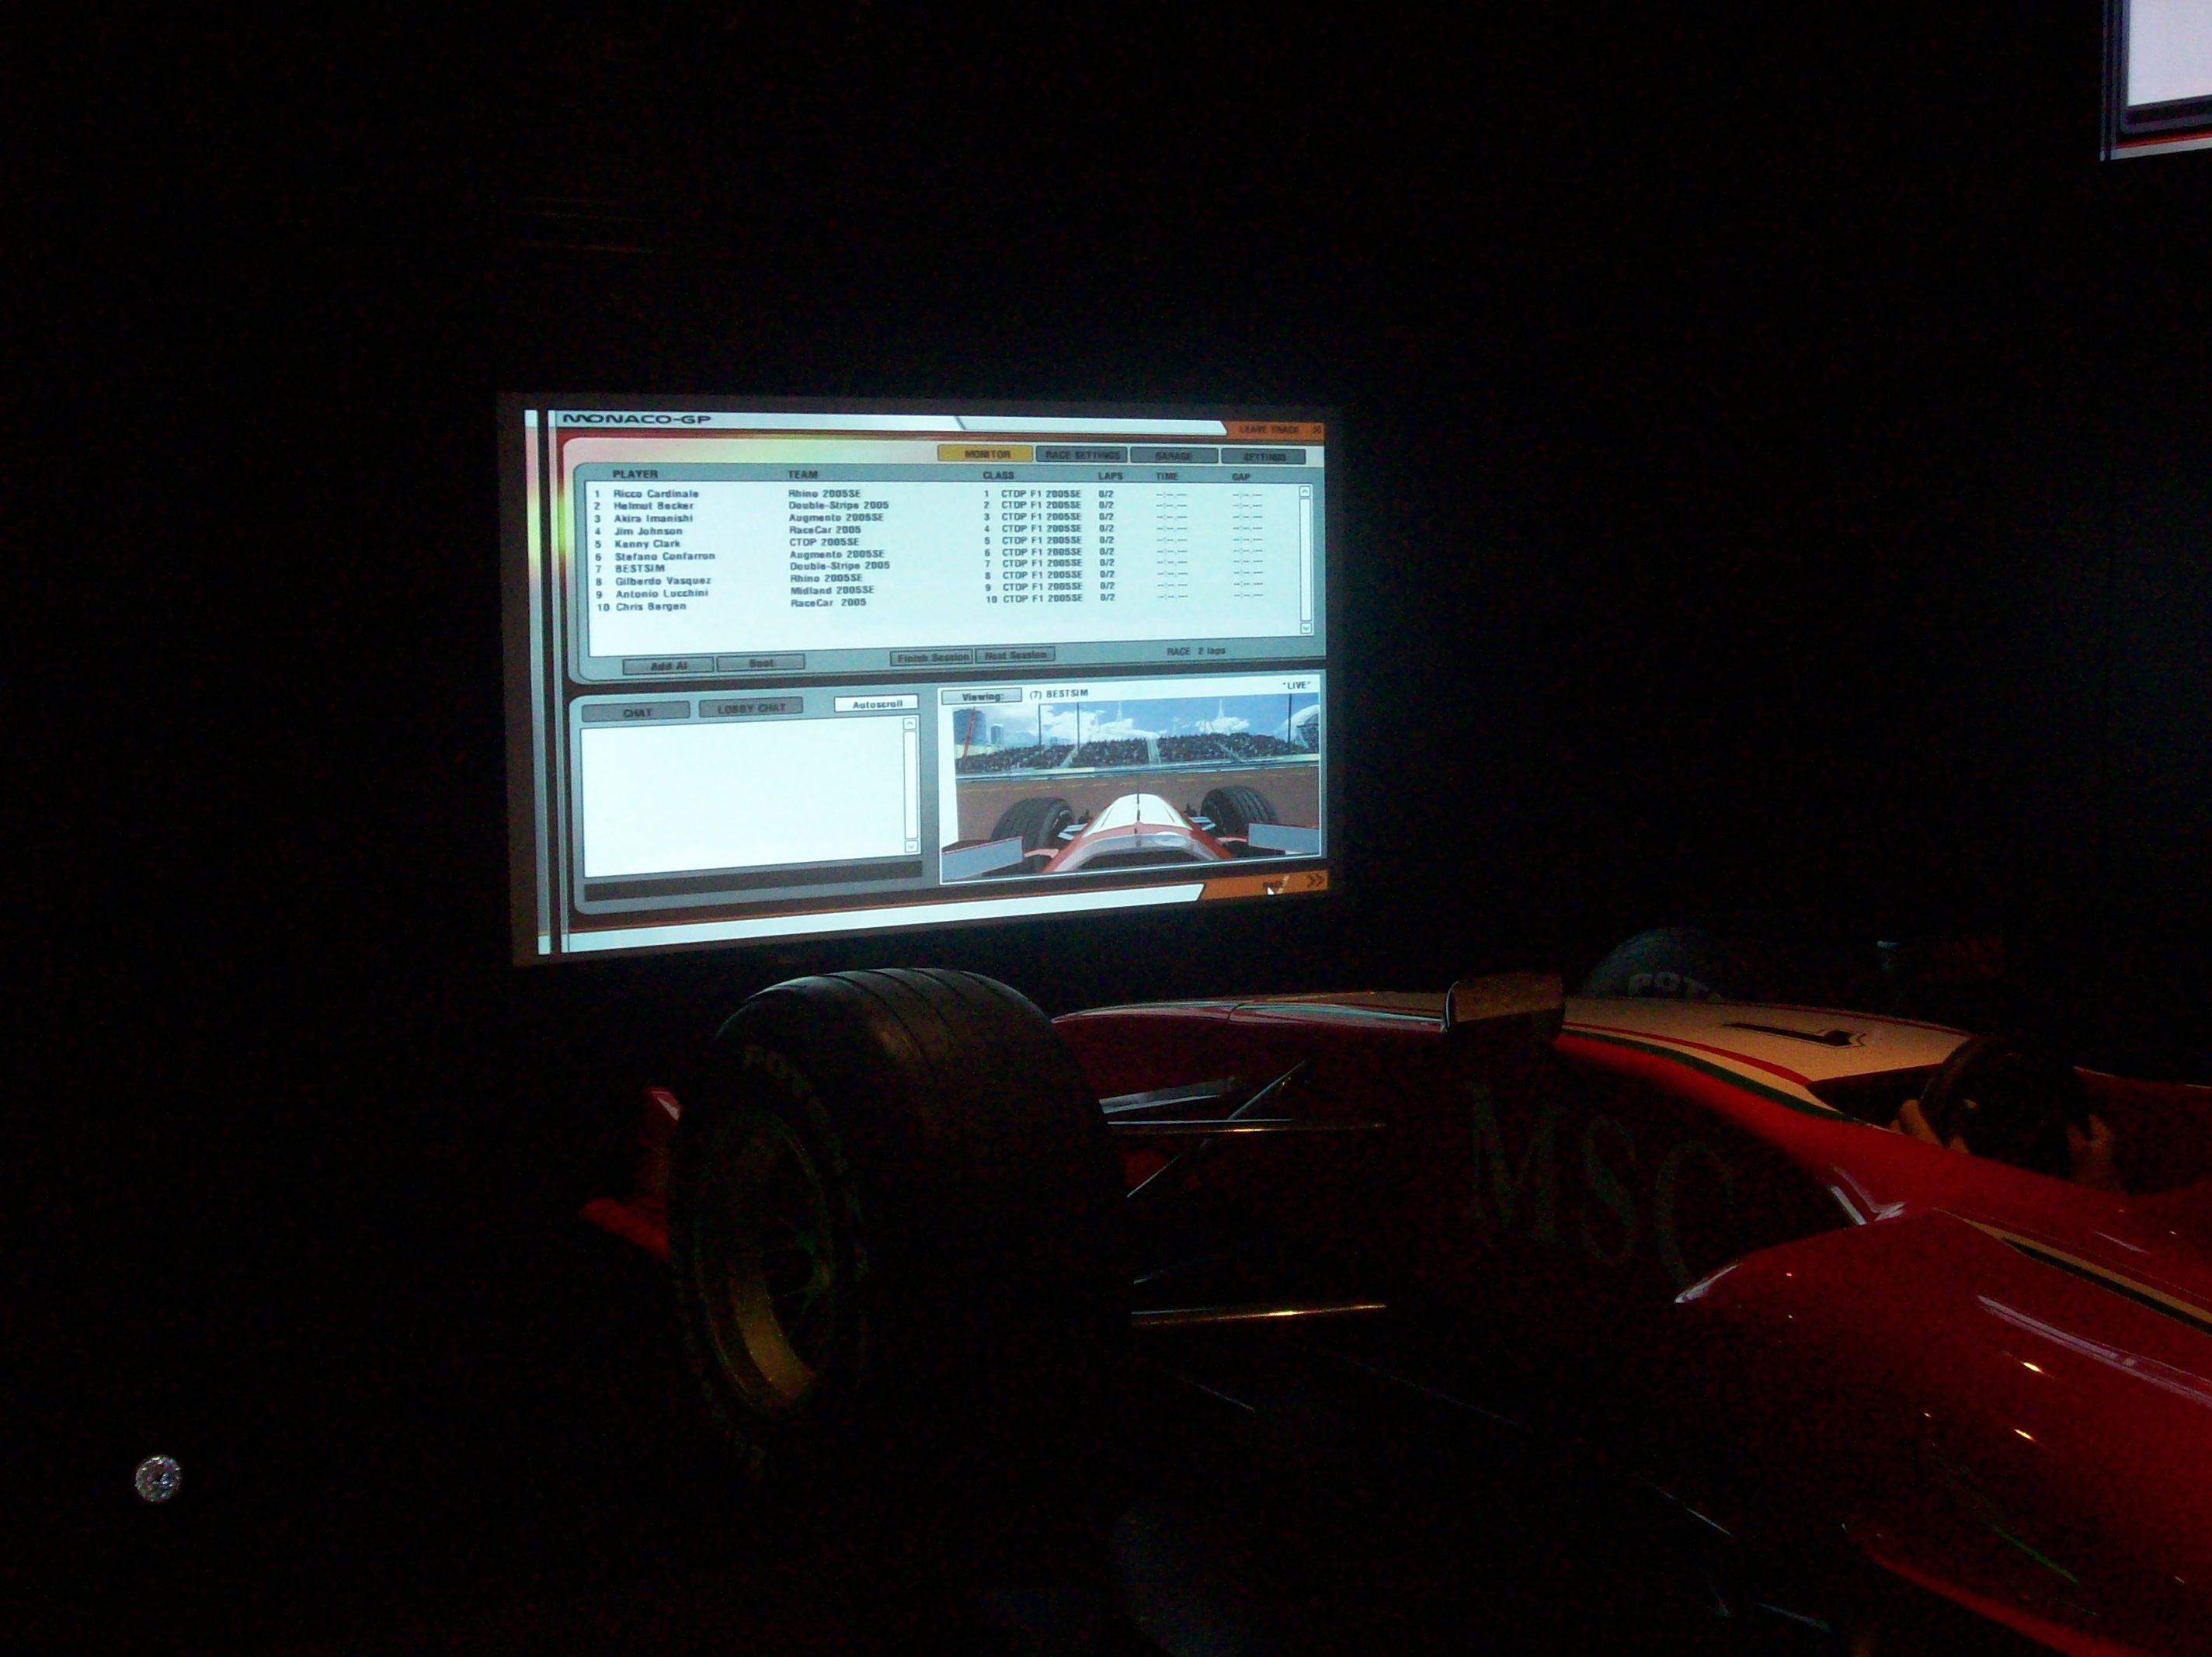The height and width of the screenshot is (1657, 2212).
Task: Click chat box scroll-up arrow
Action: pyautogui.click(x=909, y=723)
